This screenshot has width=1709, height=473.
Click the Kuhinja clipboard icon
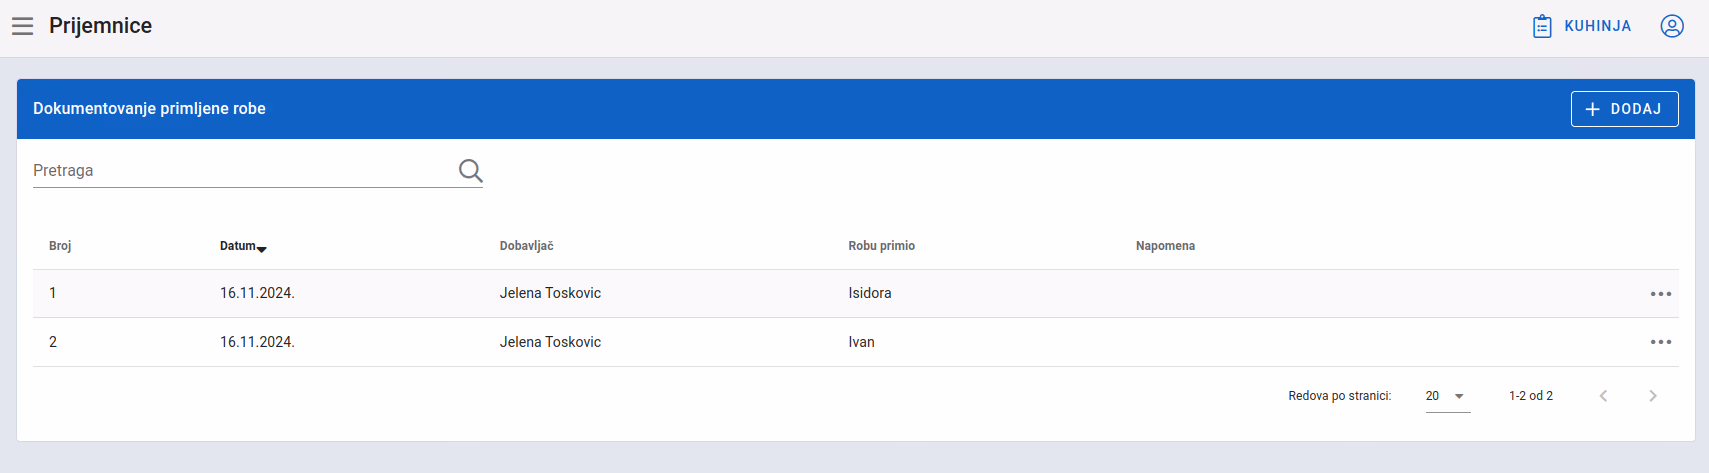point(1542,26)
